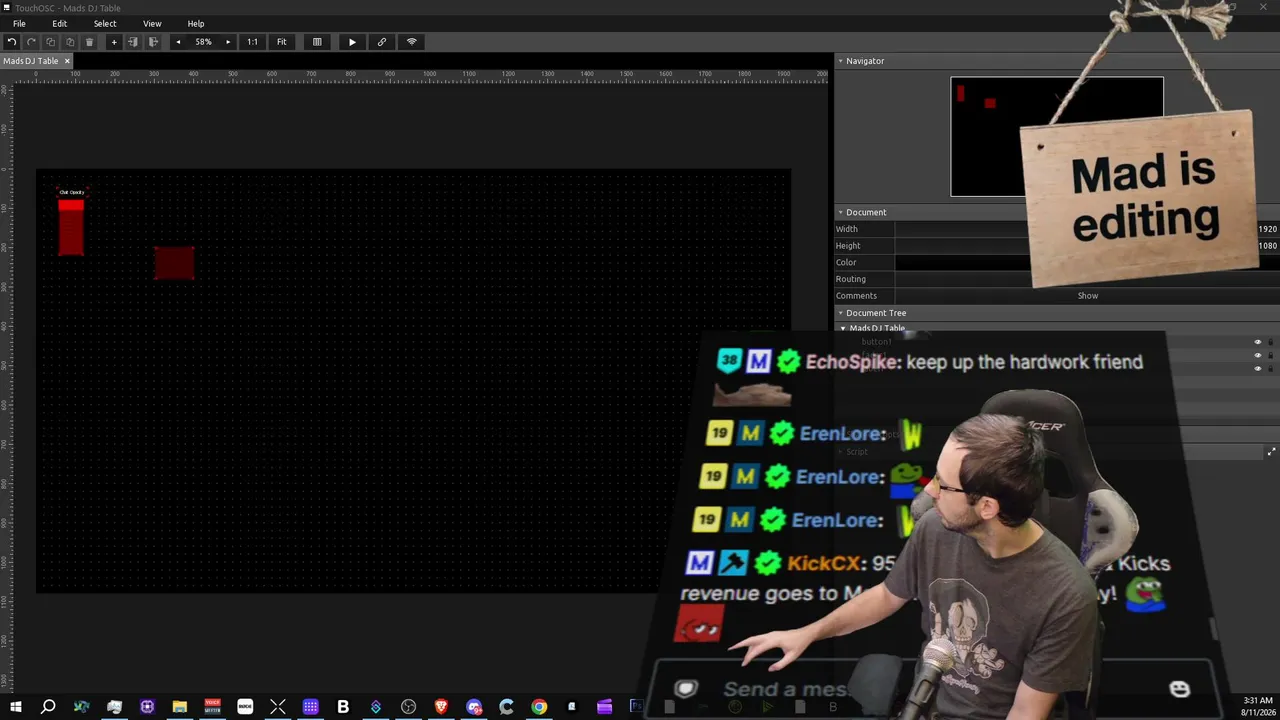
Task: Toggle visibility eye for the first tree row
Action: [x=1258, y=342]
